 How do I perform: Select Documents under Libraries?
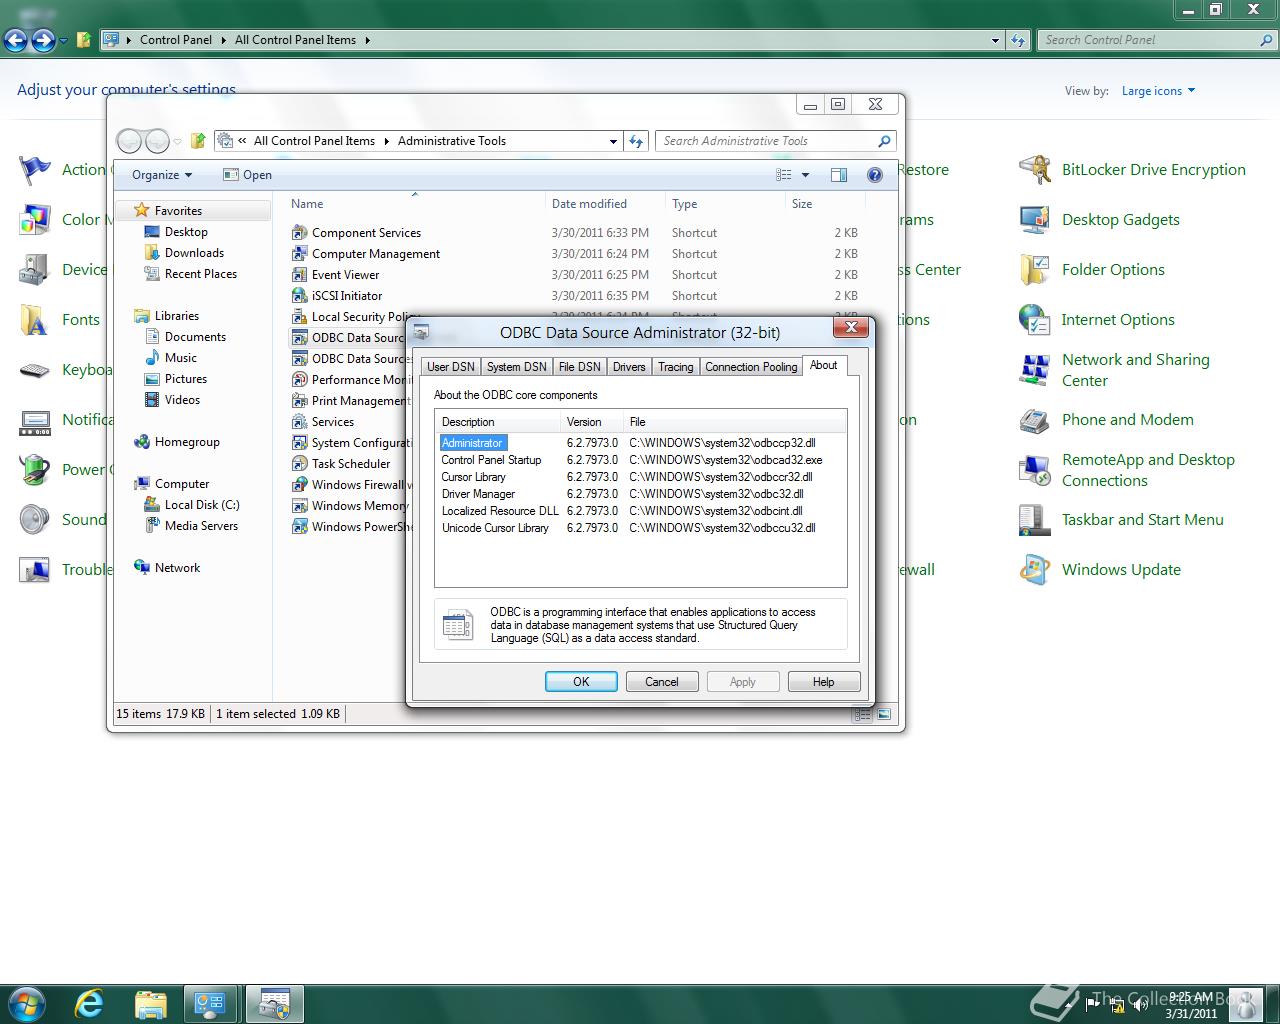195,337
